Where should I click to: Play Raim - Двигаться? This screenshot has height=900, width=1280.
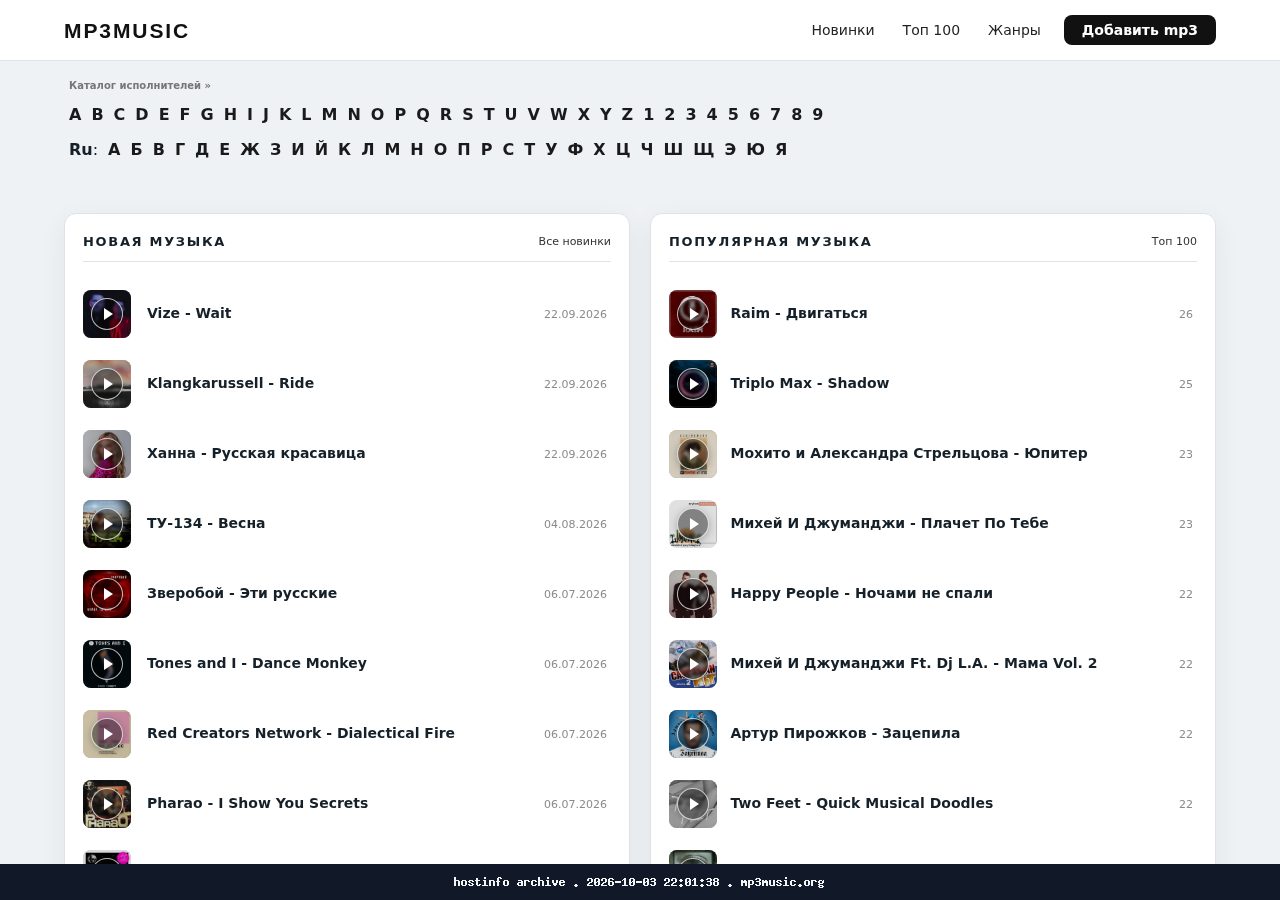[x=693, y=314]
